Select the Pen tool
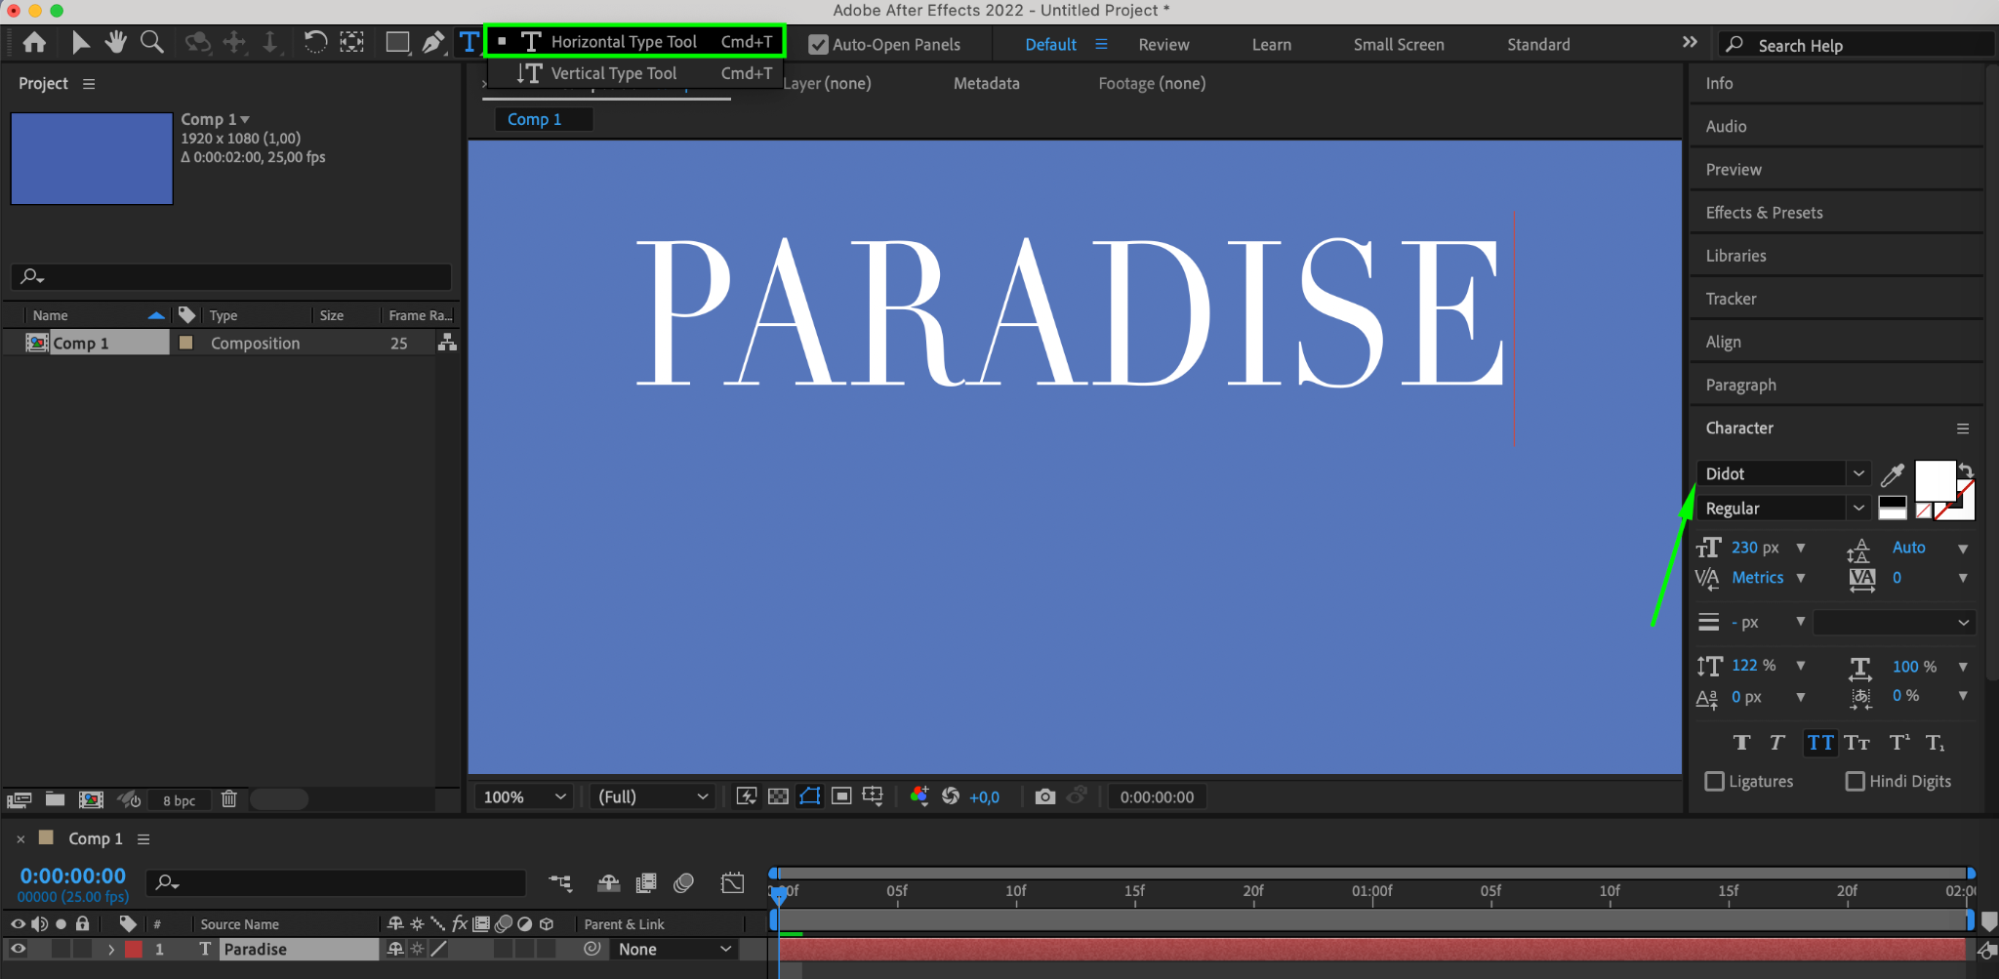Viewport: 1999px width, 980px height. click(433, 43)
